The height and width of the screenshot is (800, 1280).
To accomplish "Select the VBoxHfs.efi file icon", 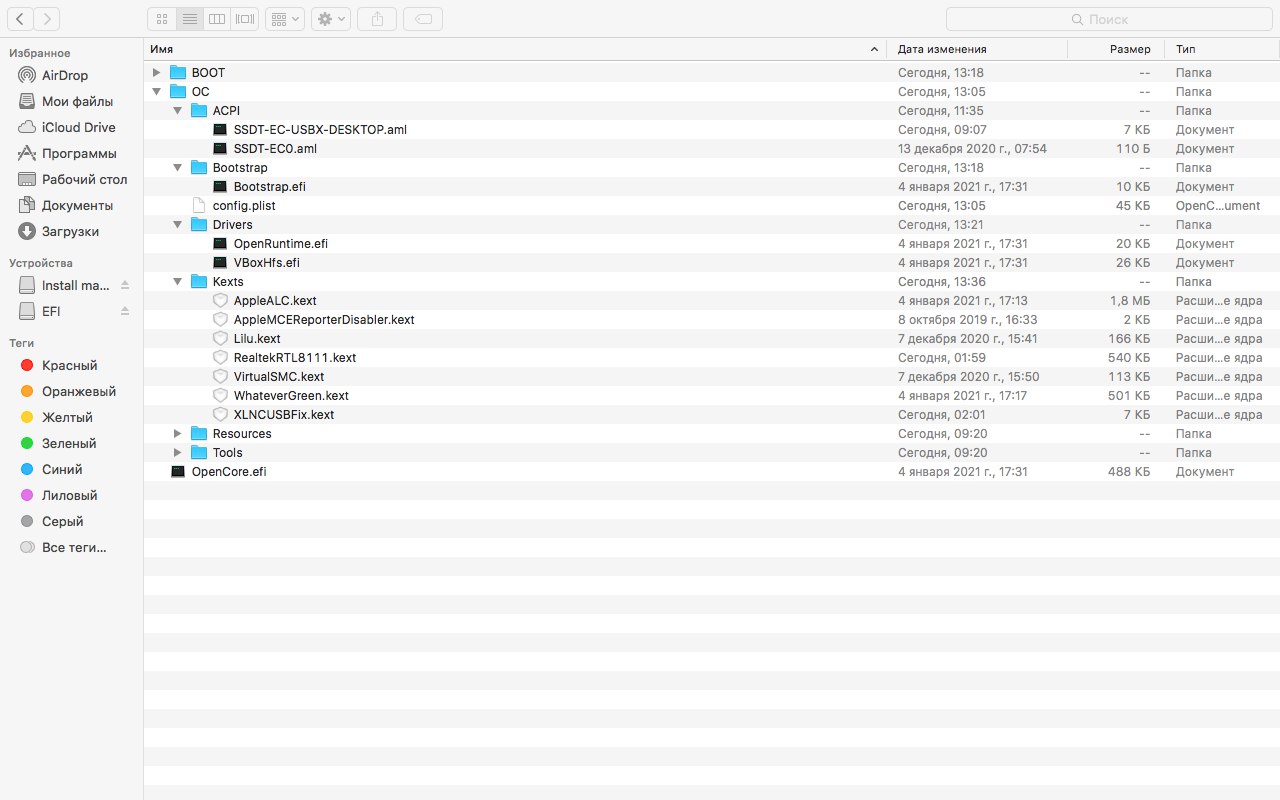I will (x=220, y=262).
